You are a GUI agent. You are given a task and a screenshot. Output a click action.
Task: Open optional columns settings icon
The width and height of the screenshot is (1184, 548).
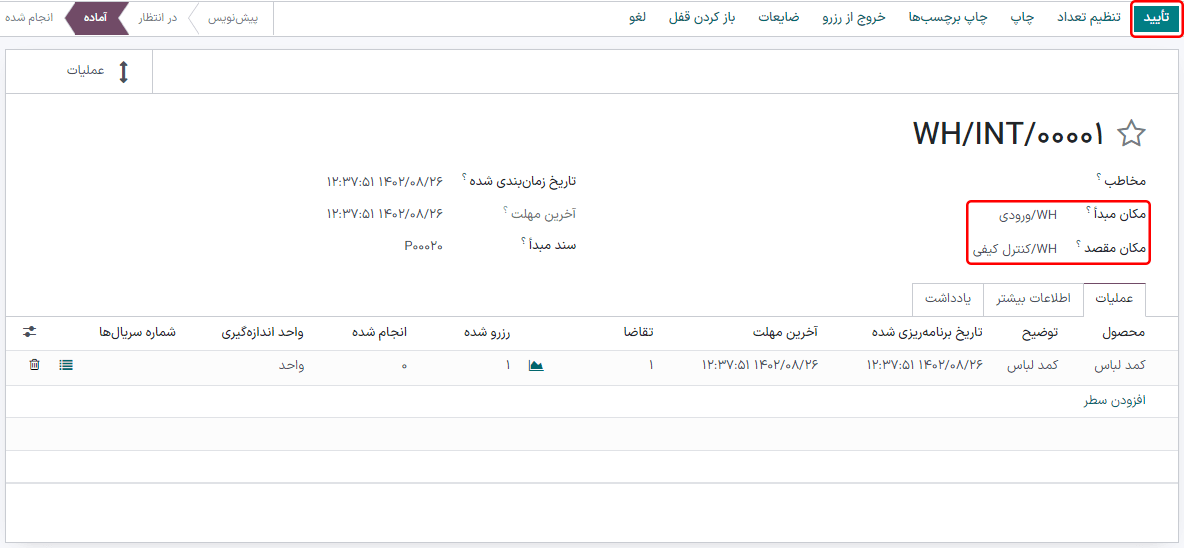pyautogui.click(x=30, y=332)
